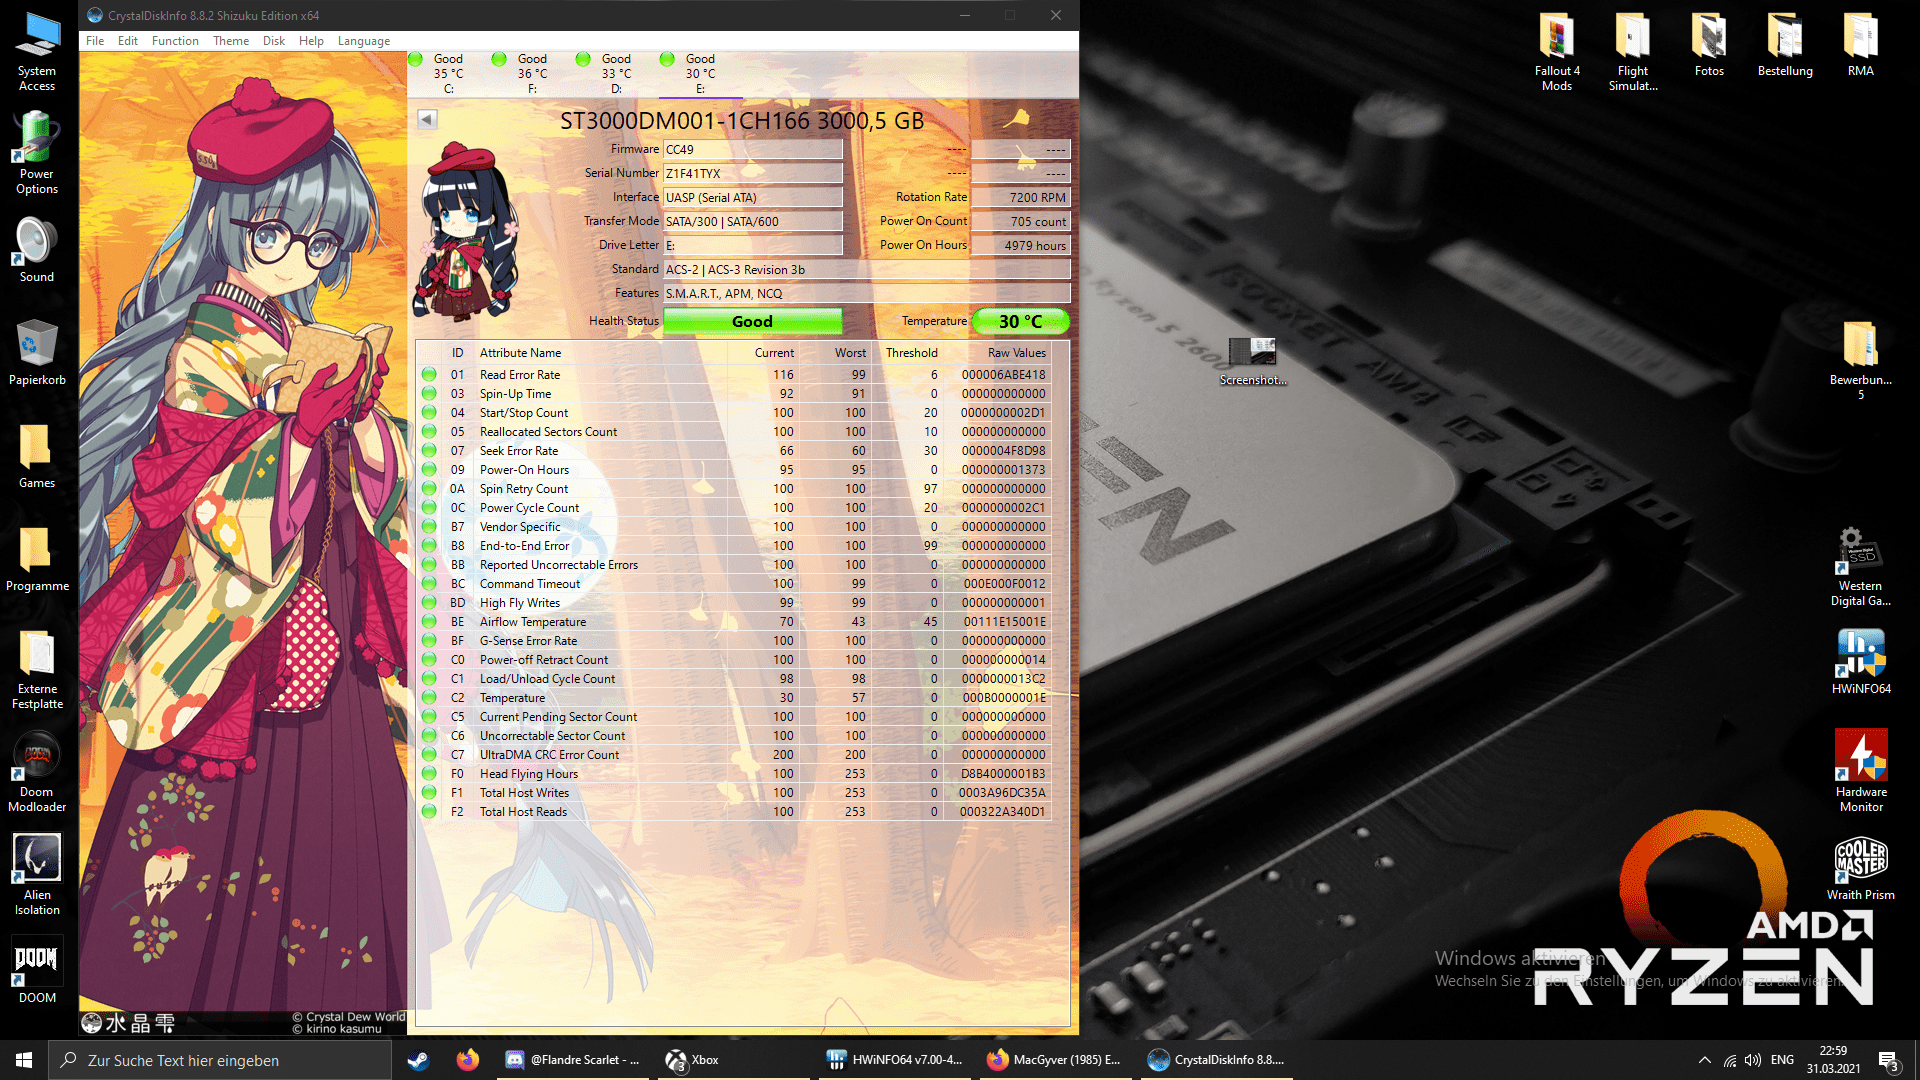This screenshot has height=1080, width=1920.
Task: Switch to Discord Flandre Scarlet taskbar item
Action: tap(572, 1060)
